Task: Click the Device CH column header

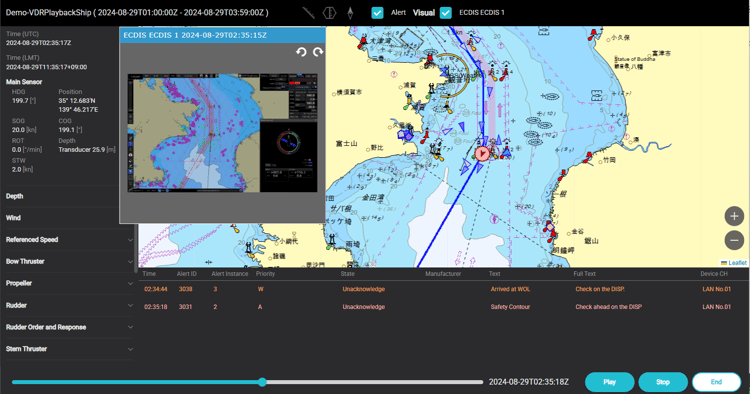Action: 714,274
